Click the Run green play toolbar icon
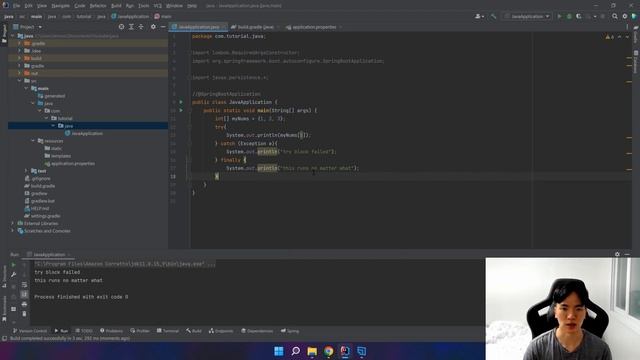The image size is (640, 360). point(559,16)
